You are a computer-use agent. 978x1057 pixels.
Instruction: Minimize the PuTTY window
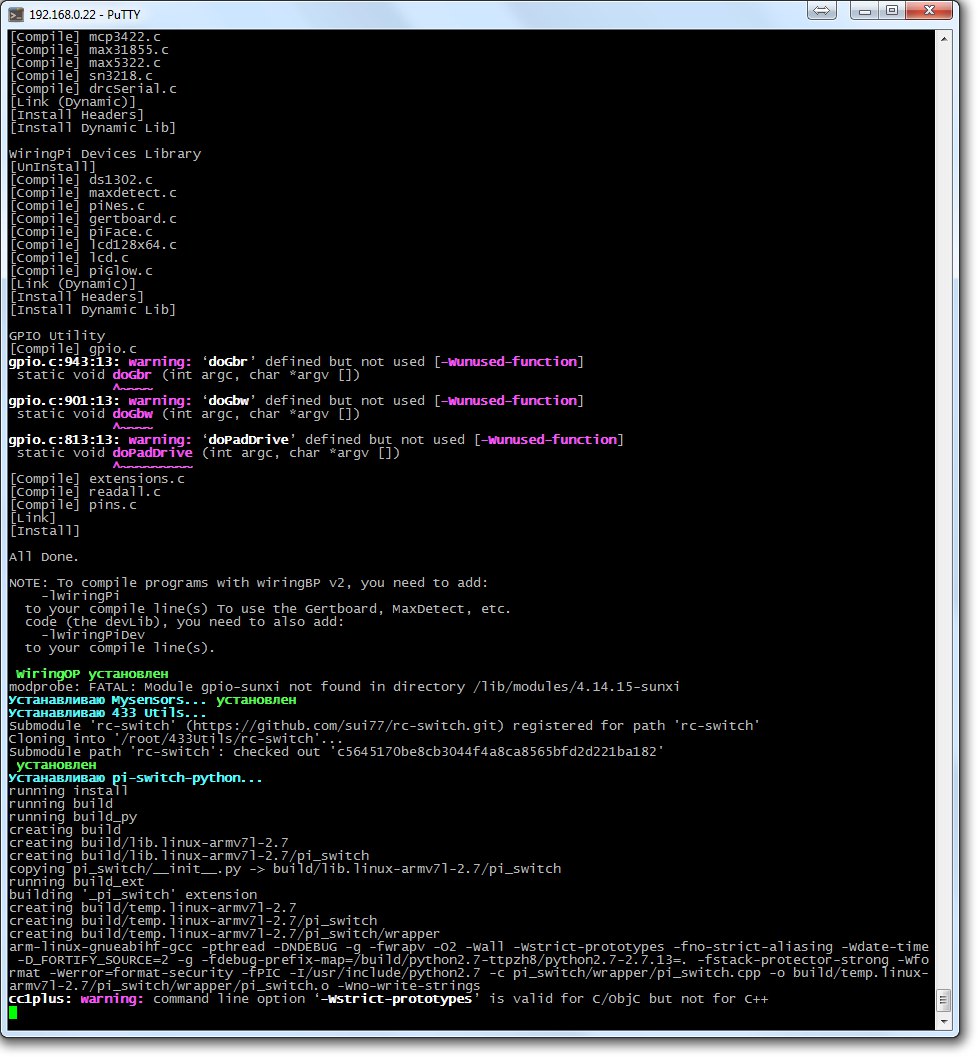click(865, 10)
